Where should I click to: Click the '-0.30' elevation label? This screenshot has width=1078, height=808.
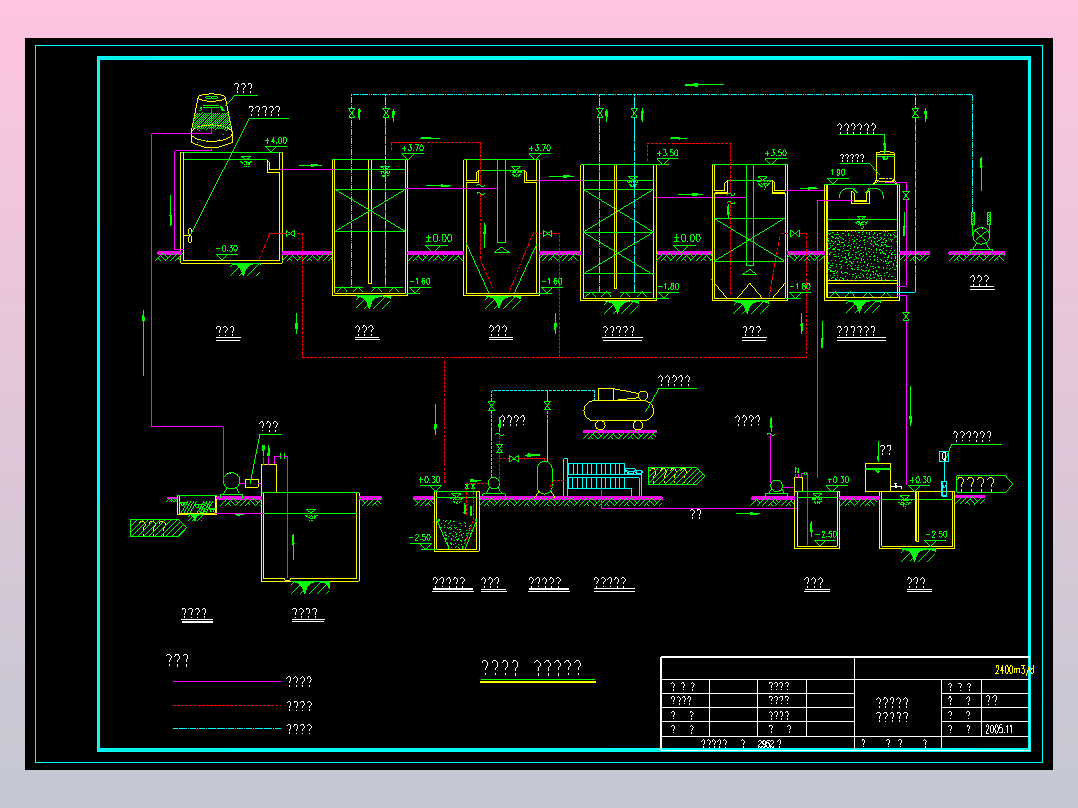pyautogui.click(x=226, y=249)
